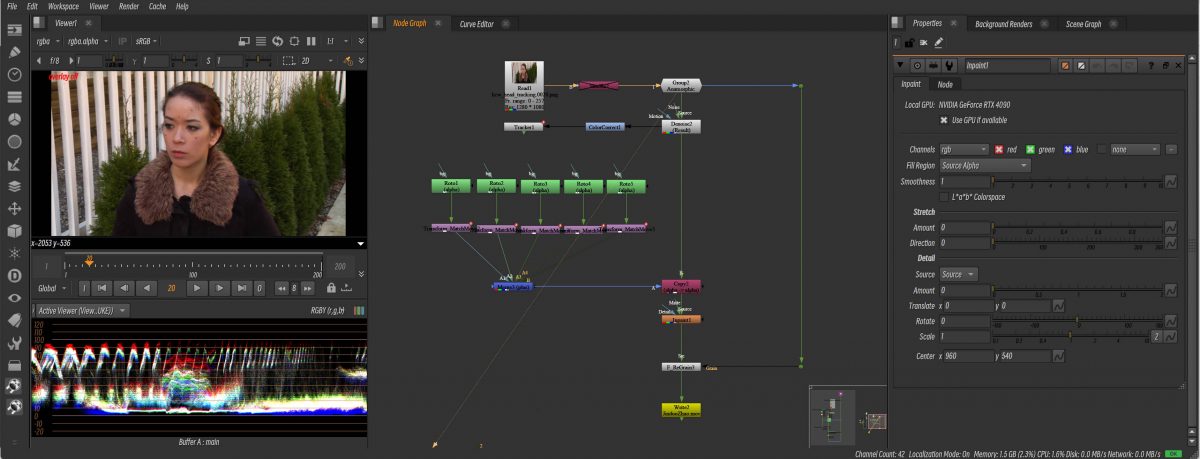The image size is (1200, 459).
Task: Click the Transform nodes icon (four-way arrows)
Action: coord(15,209)
